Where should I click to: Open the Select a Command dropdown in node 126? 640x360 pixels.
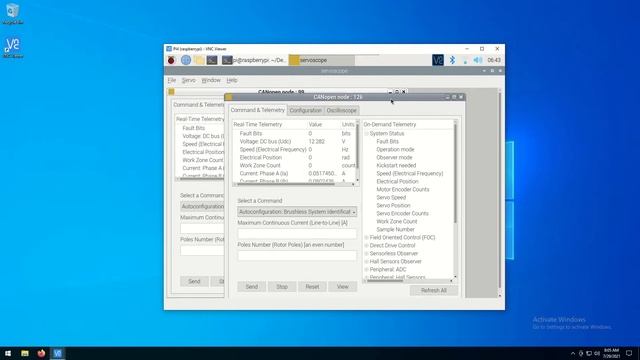click(x=297, y=212)
